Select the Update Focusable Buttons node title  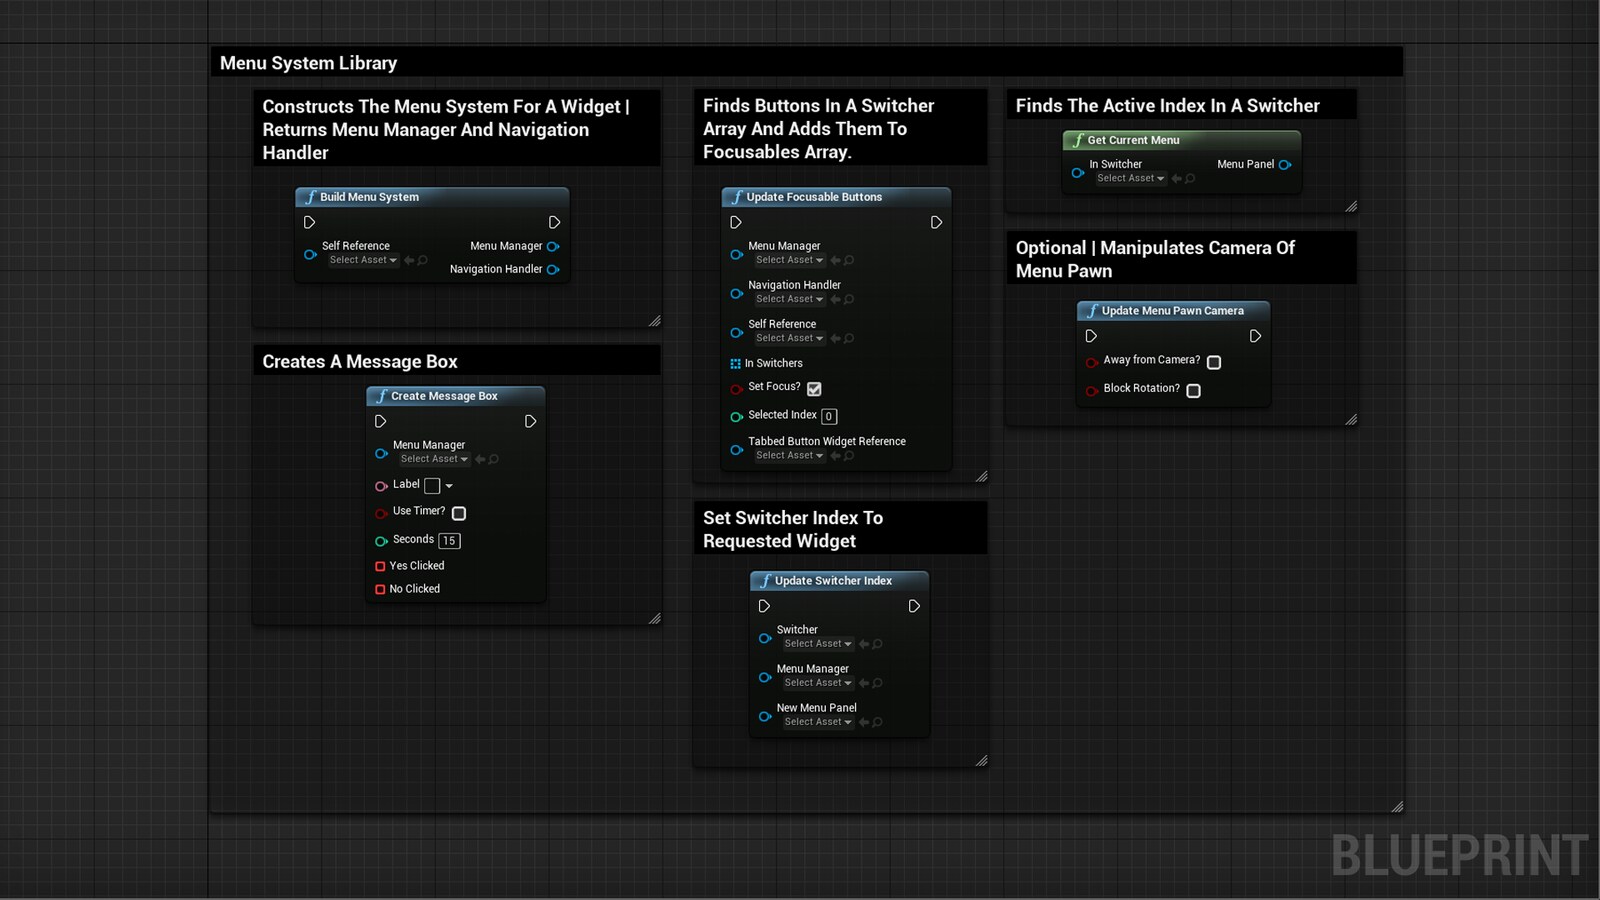pos(814,197)
